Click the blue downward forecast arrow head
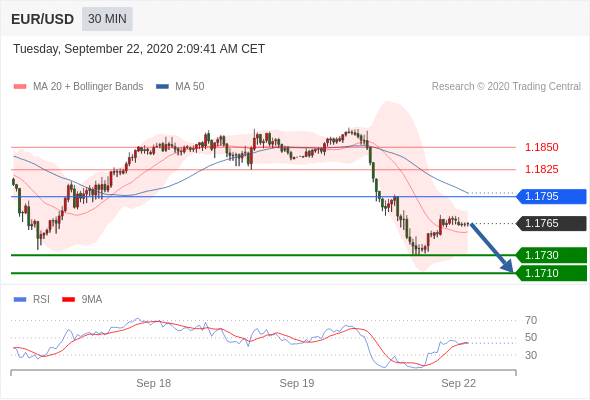Image resolution: width=590 pixels, height=400 pixels. click(508, 266)
